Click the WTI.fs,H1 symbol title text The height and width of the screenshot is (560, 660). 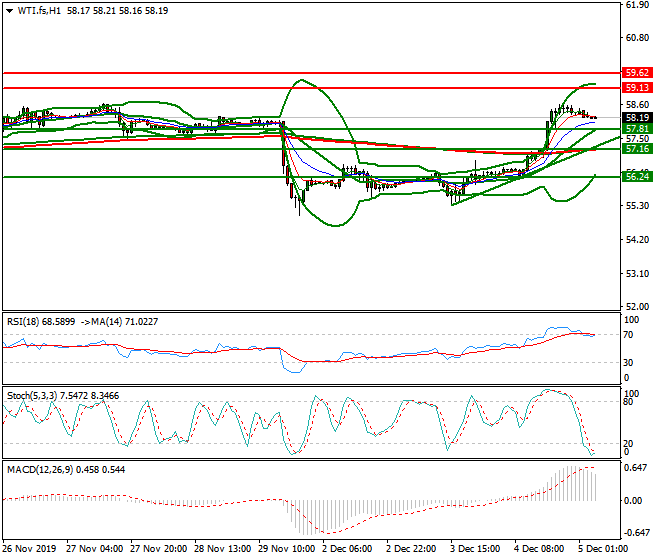coord(39,11)
